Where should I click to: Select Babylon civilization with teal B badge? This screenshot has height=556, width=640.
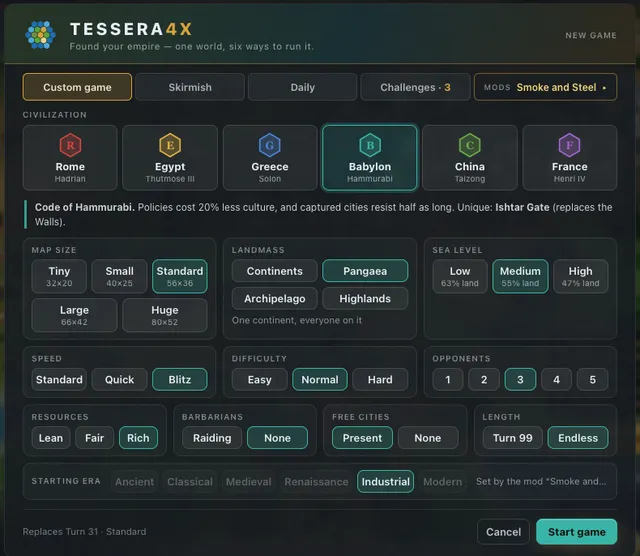pos(370,158)
